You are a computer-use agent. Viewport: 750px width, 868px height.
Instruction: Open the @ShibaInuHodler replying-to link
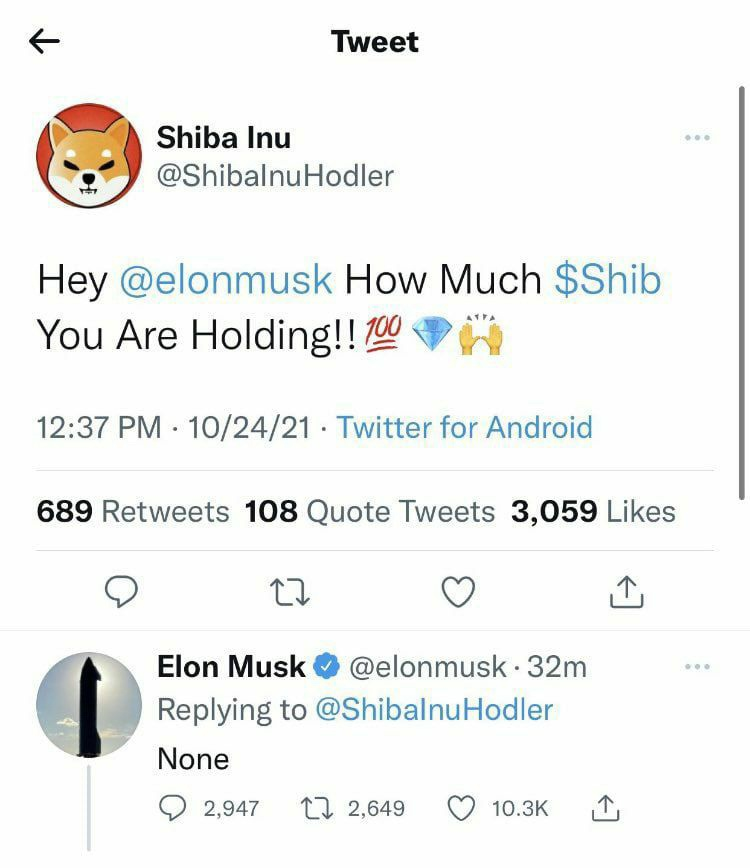(434, 710)
